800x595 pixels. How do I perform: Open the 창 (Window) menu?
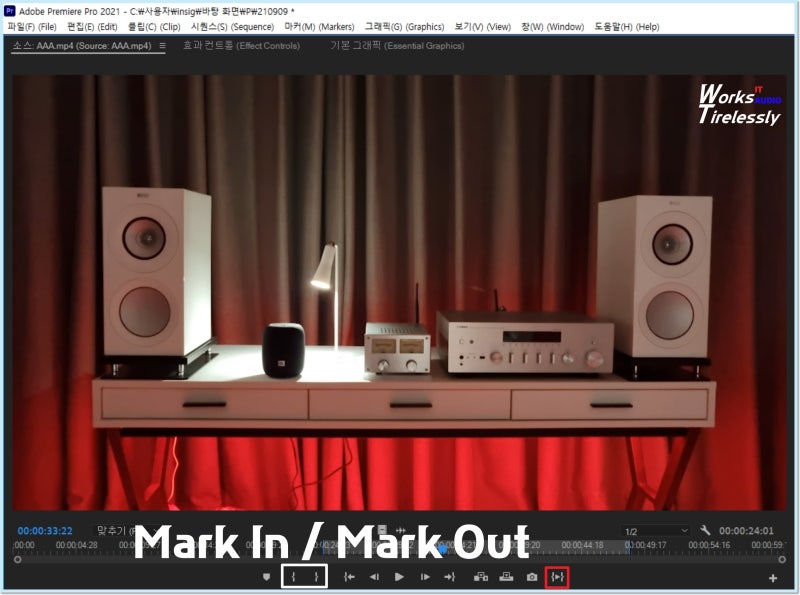coord(553,27)
